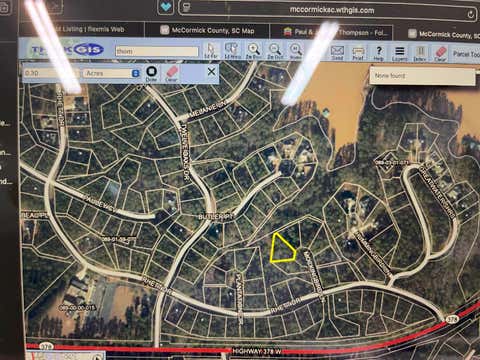Click the BUTLER PT road label
Viewport: 480px width, 360px height.
coord(215,217)
